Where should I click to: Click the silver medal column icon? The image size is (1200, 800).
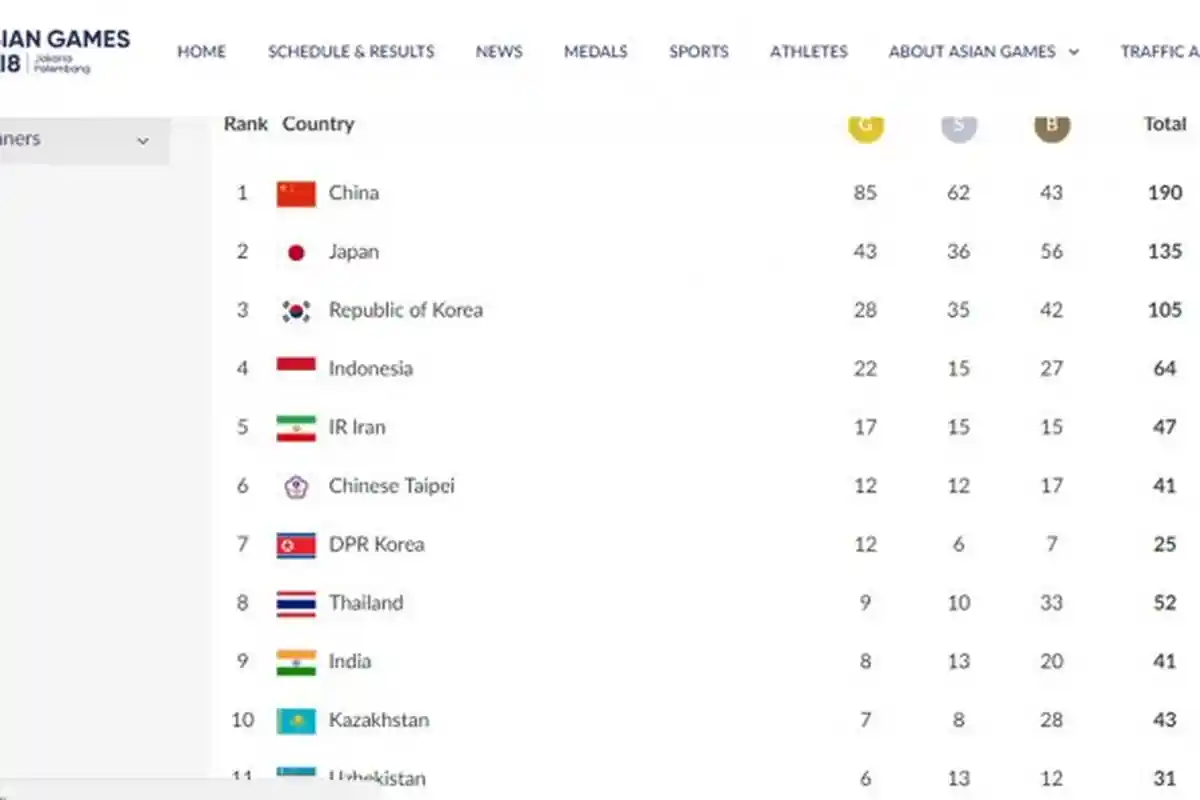coord(958,126)
